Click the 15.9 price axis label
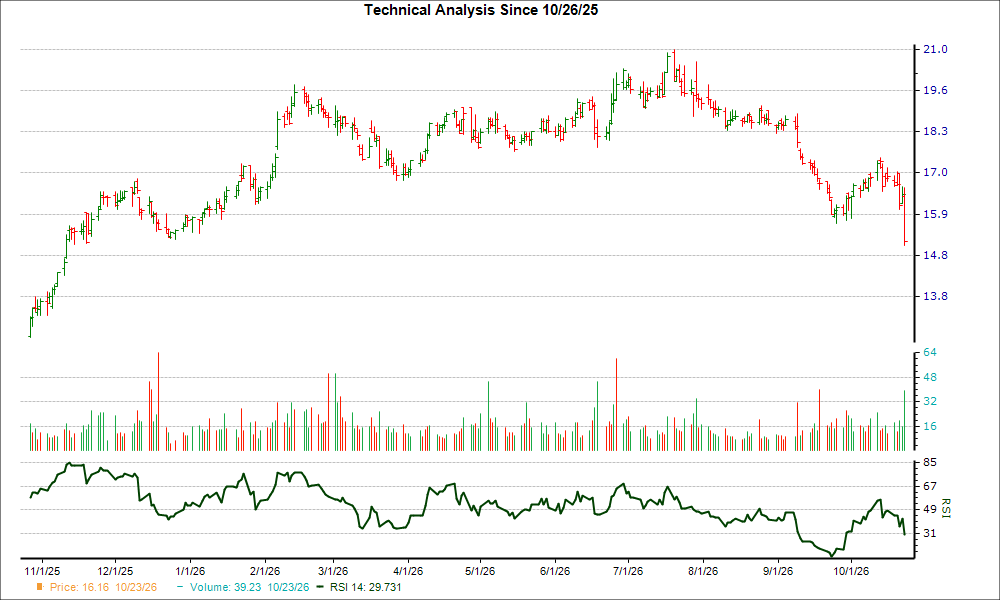The width and height of the screenshot is (1000, 600). click(x=935, y=214)
